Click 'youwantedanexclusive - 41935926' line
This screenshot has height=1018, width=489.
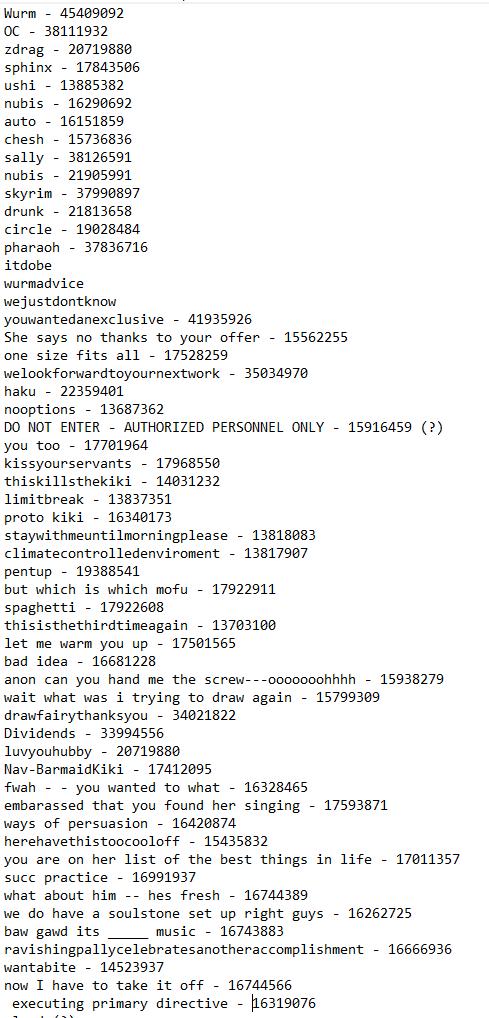pyautogui.click(x=128, y=319)
